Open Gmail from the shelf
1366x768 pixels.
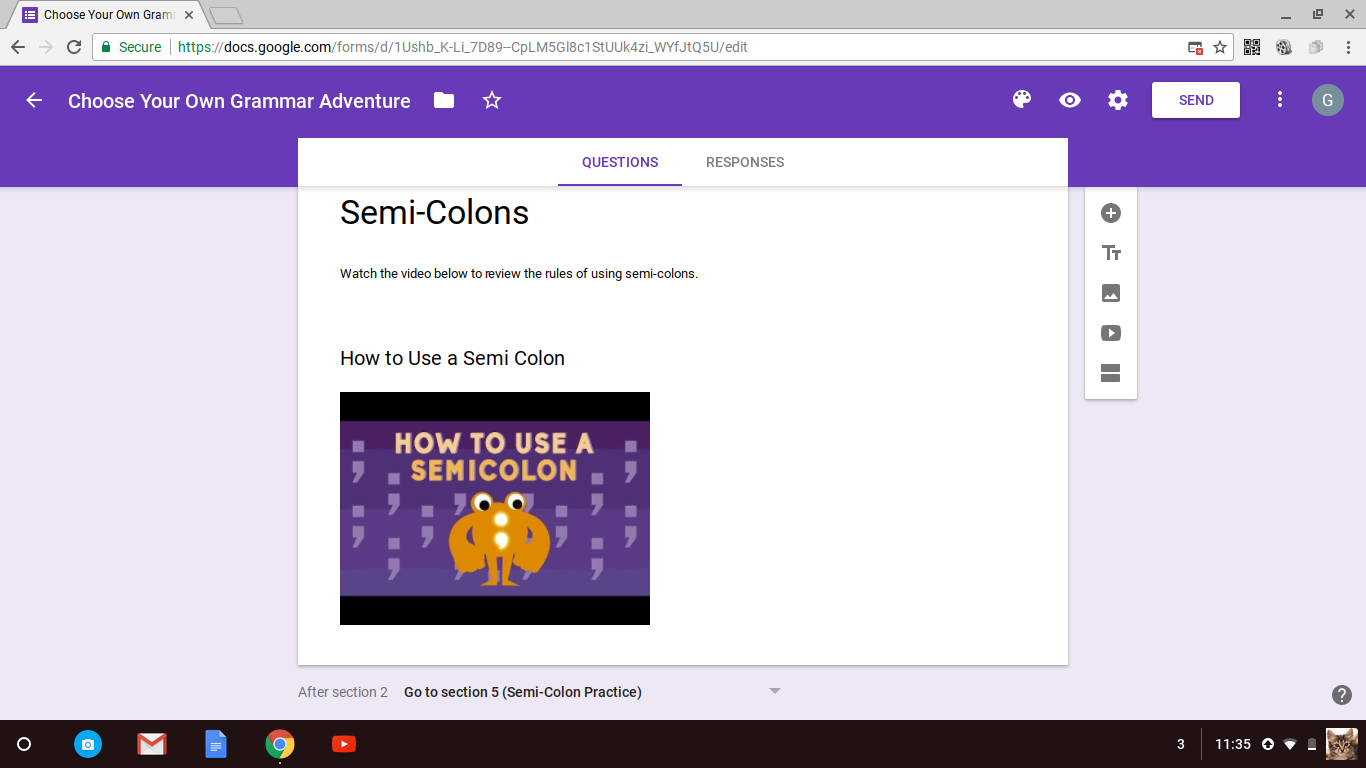[152, 744]
